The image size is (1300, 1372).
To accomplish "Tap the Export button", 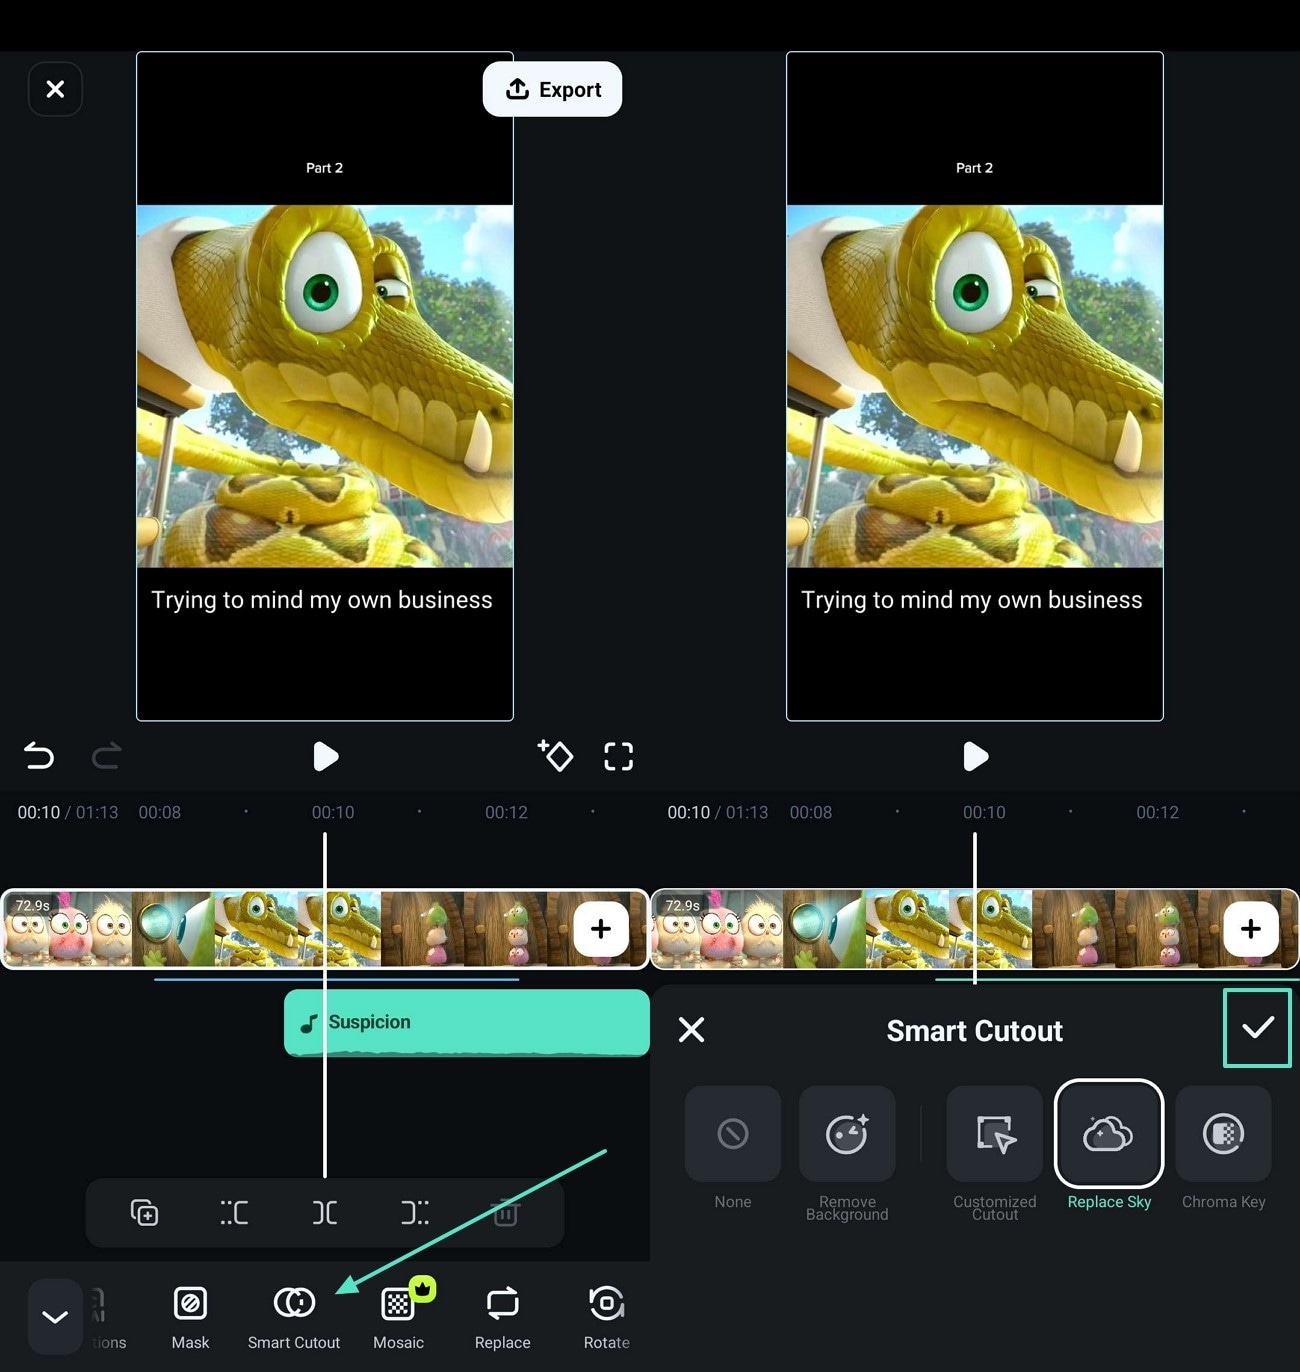I will 552,89.
